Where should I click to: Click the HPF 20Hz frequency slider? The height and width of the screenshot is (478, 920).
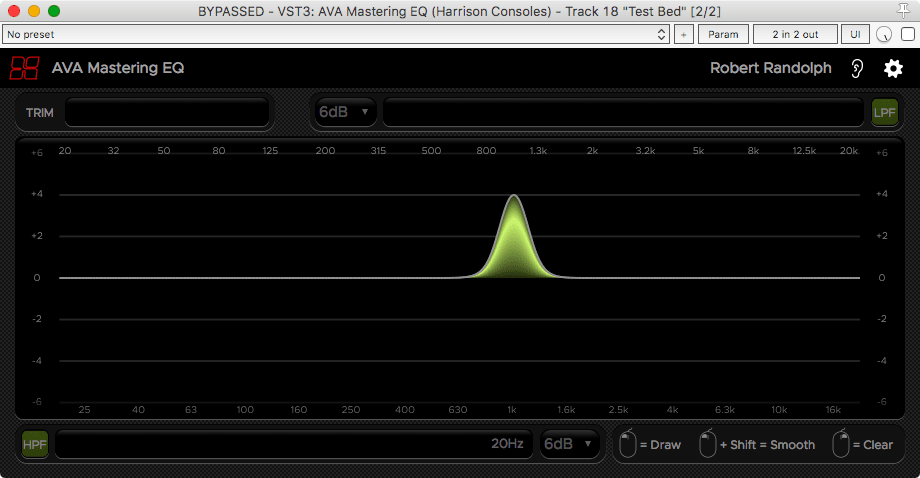point(294,444)
